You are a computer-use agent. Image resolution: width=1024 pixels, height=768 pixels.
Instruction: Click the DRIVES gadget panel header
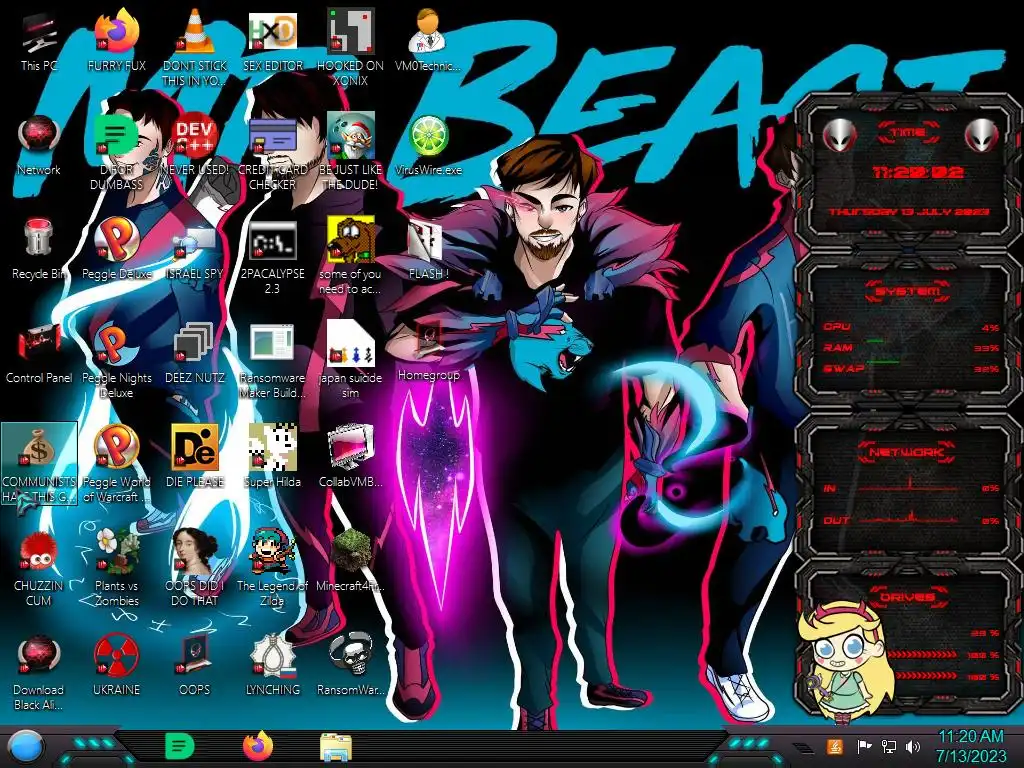pos(906,596)
